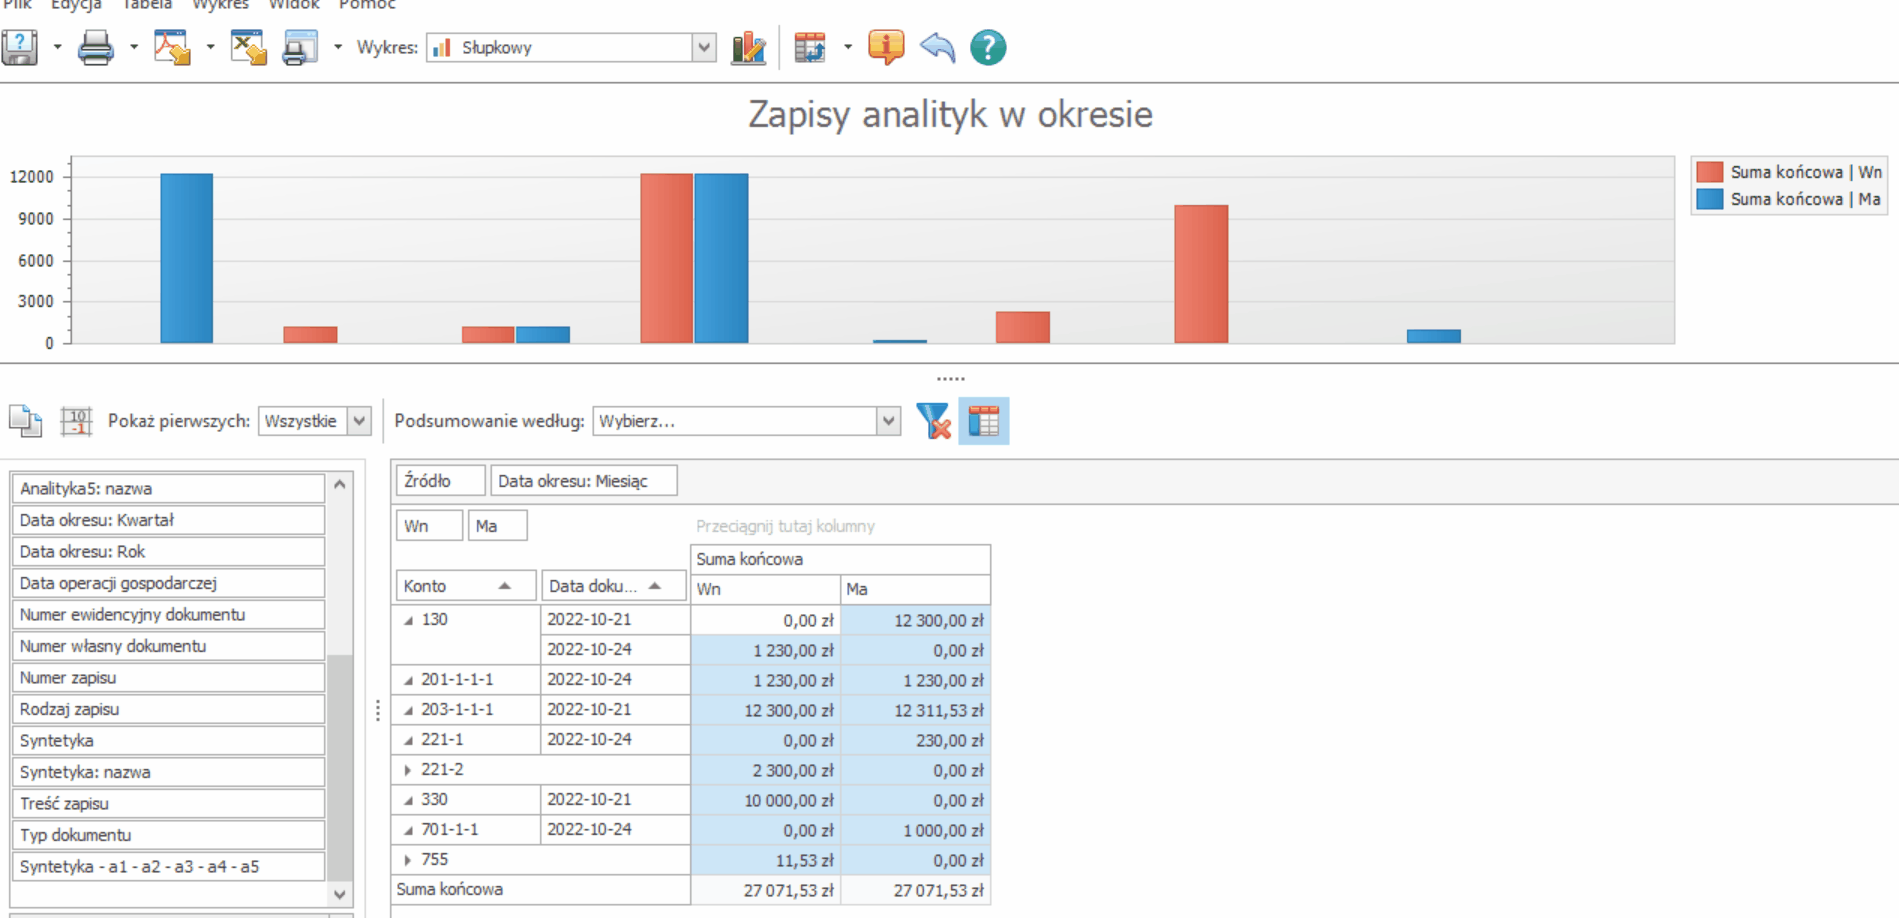This screenshot has height=918, width=1899.
Task: Click the teal help question mark icon
Action: (988, 47)
